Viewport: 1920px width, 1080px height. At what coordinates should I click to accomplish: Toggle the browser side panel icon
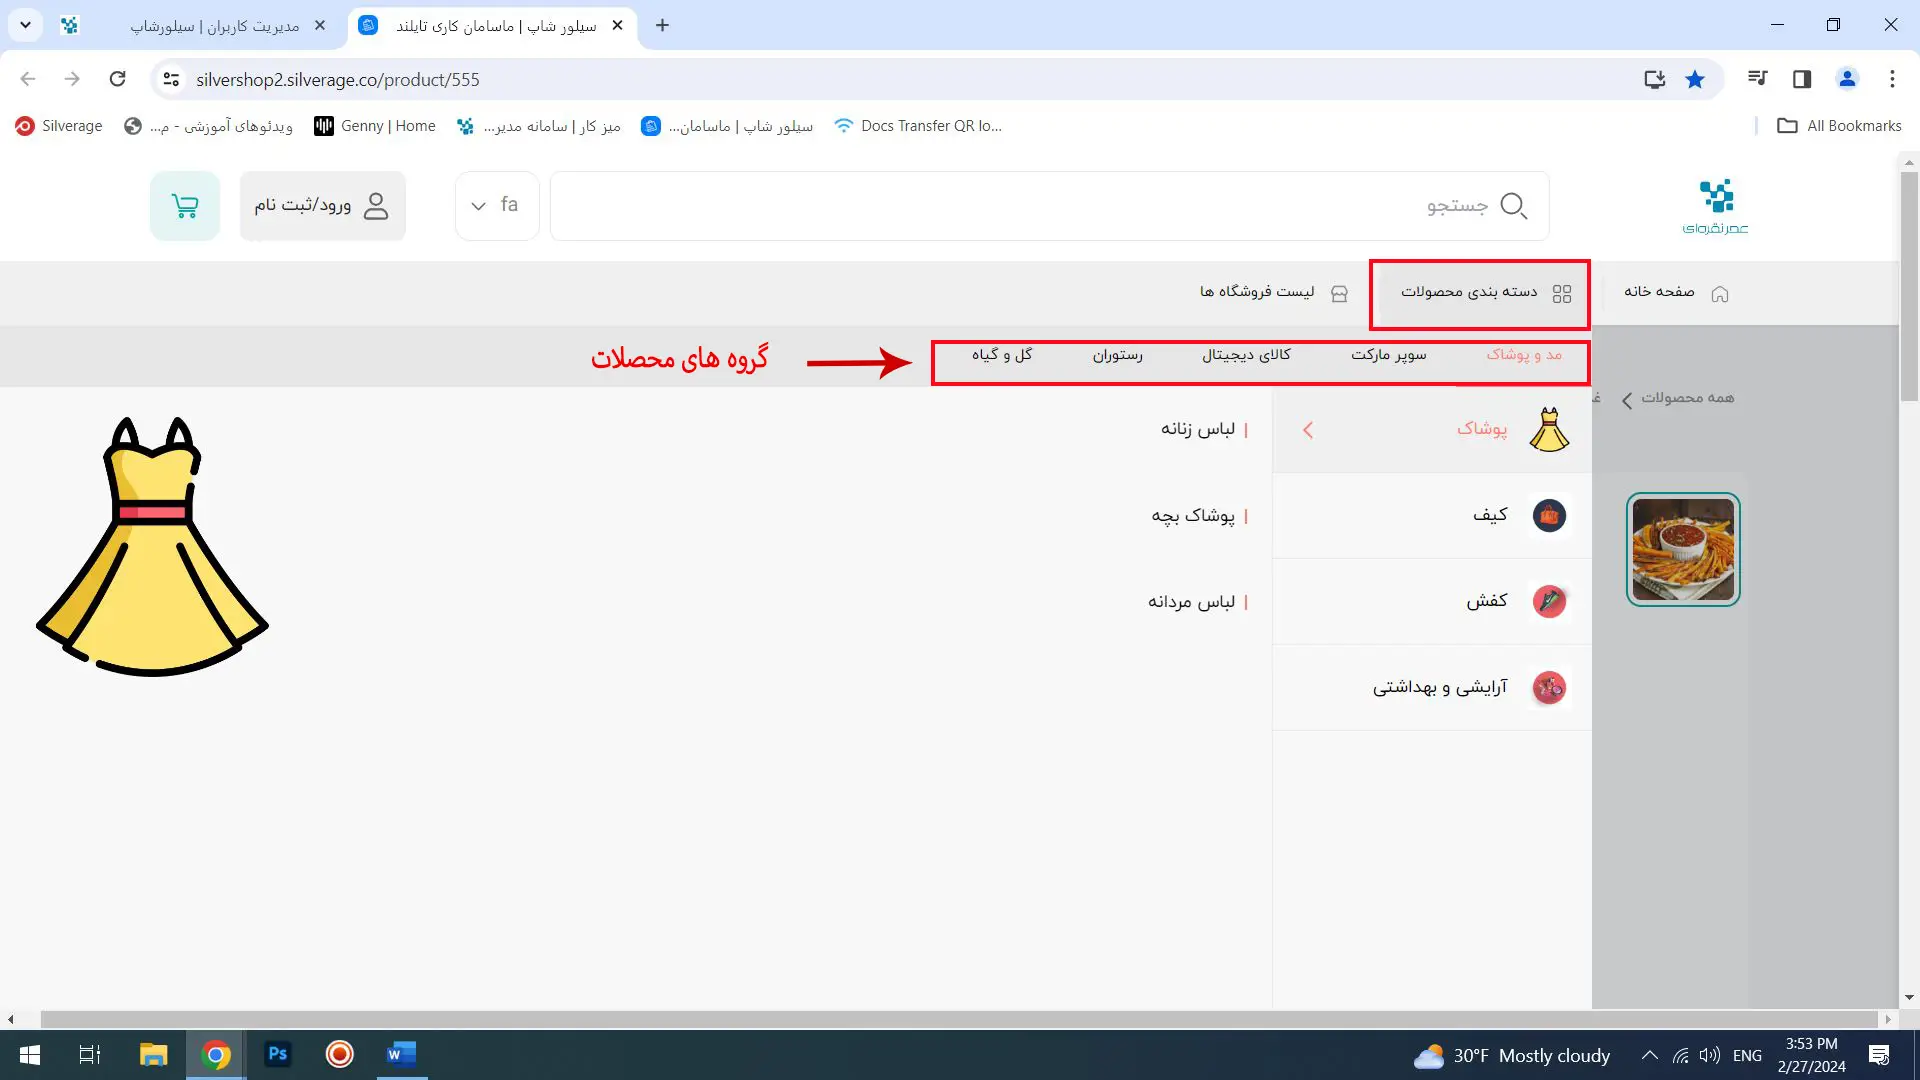pyautogui.click(x=1802, y=79)
